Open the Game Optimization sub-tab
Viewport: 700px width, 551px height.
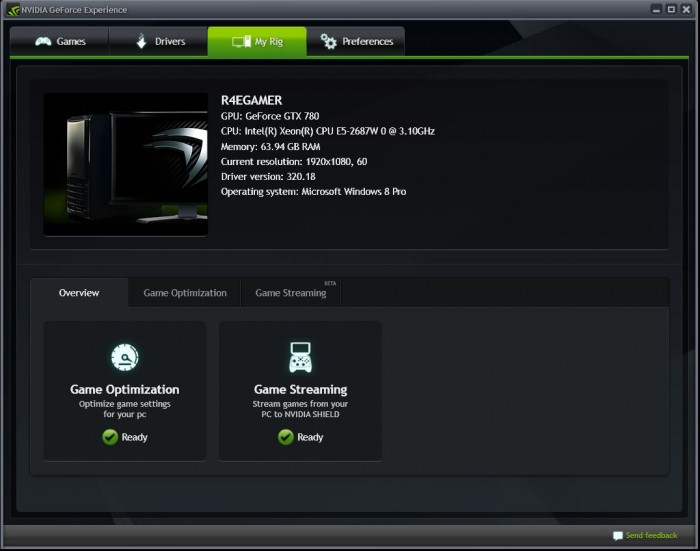185,293
